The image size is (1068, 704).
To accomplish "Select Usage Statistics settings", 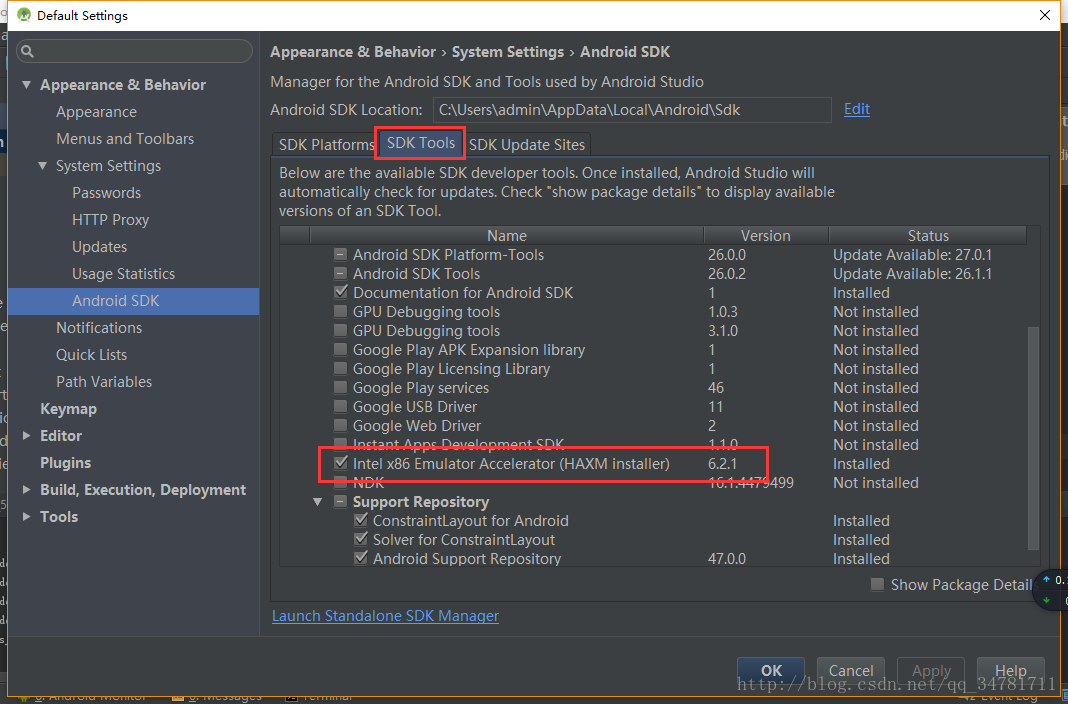I will [123, 274].
